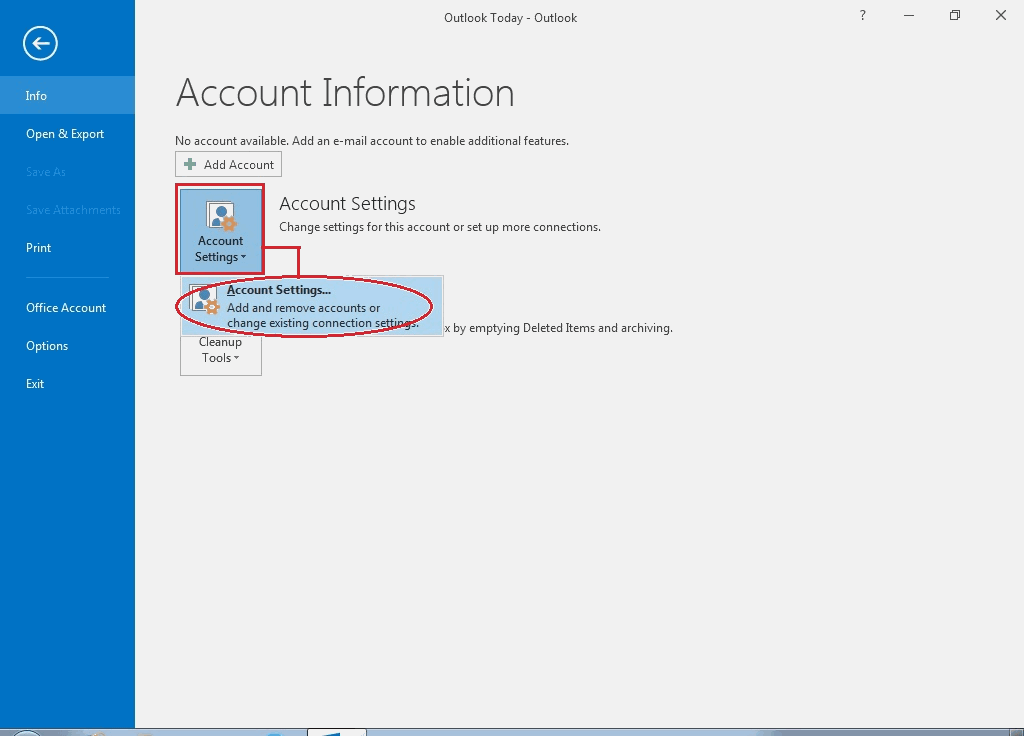Click the Add Account button
The height and width of the screenshot is (736, 1024).
click(x=229, y=165)
